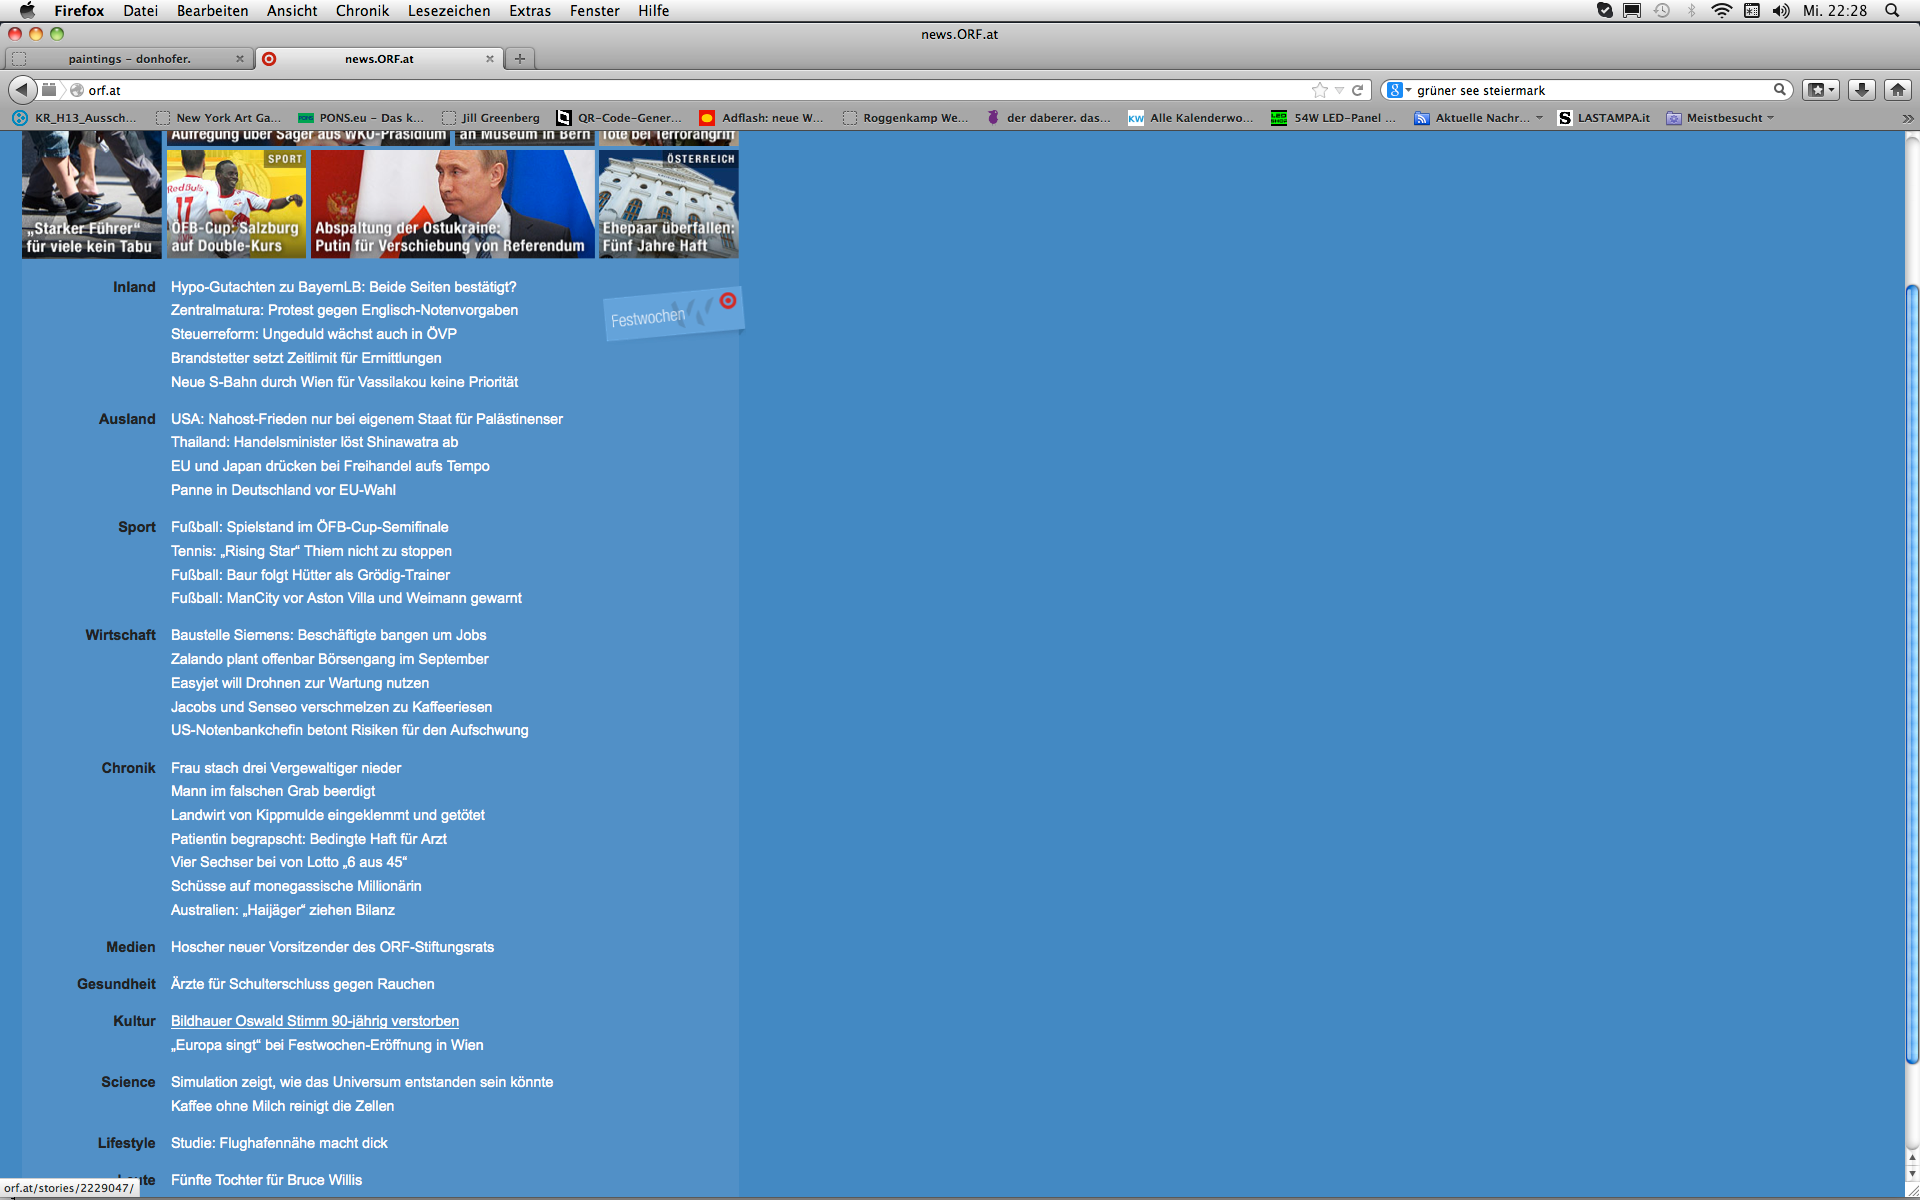Open the LASTAMPA.it bookmark
This screenshot has height=1200, width=1920.
click(x=1603, y=118)
